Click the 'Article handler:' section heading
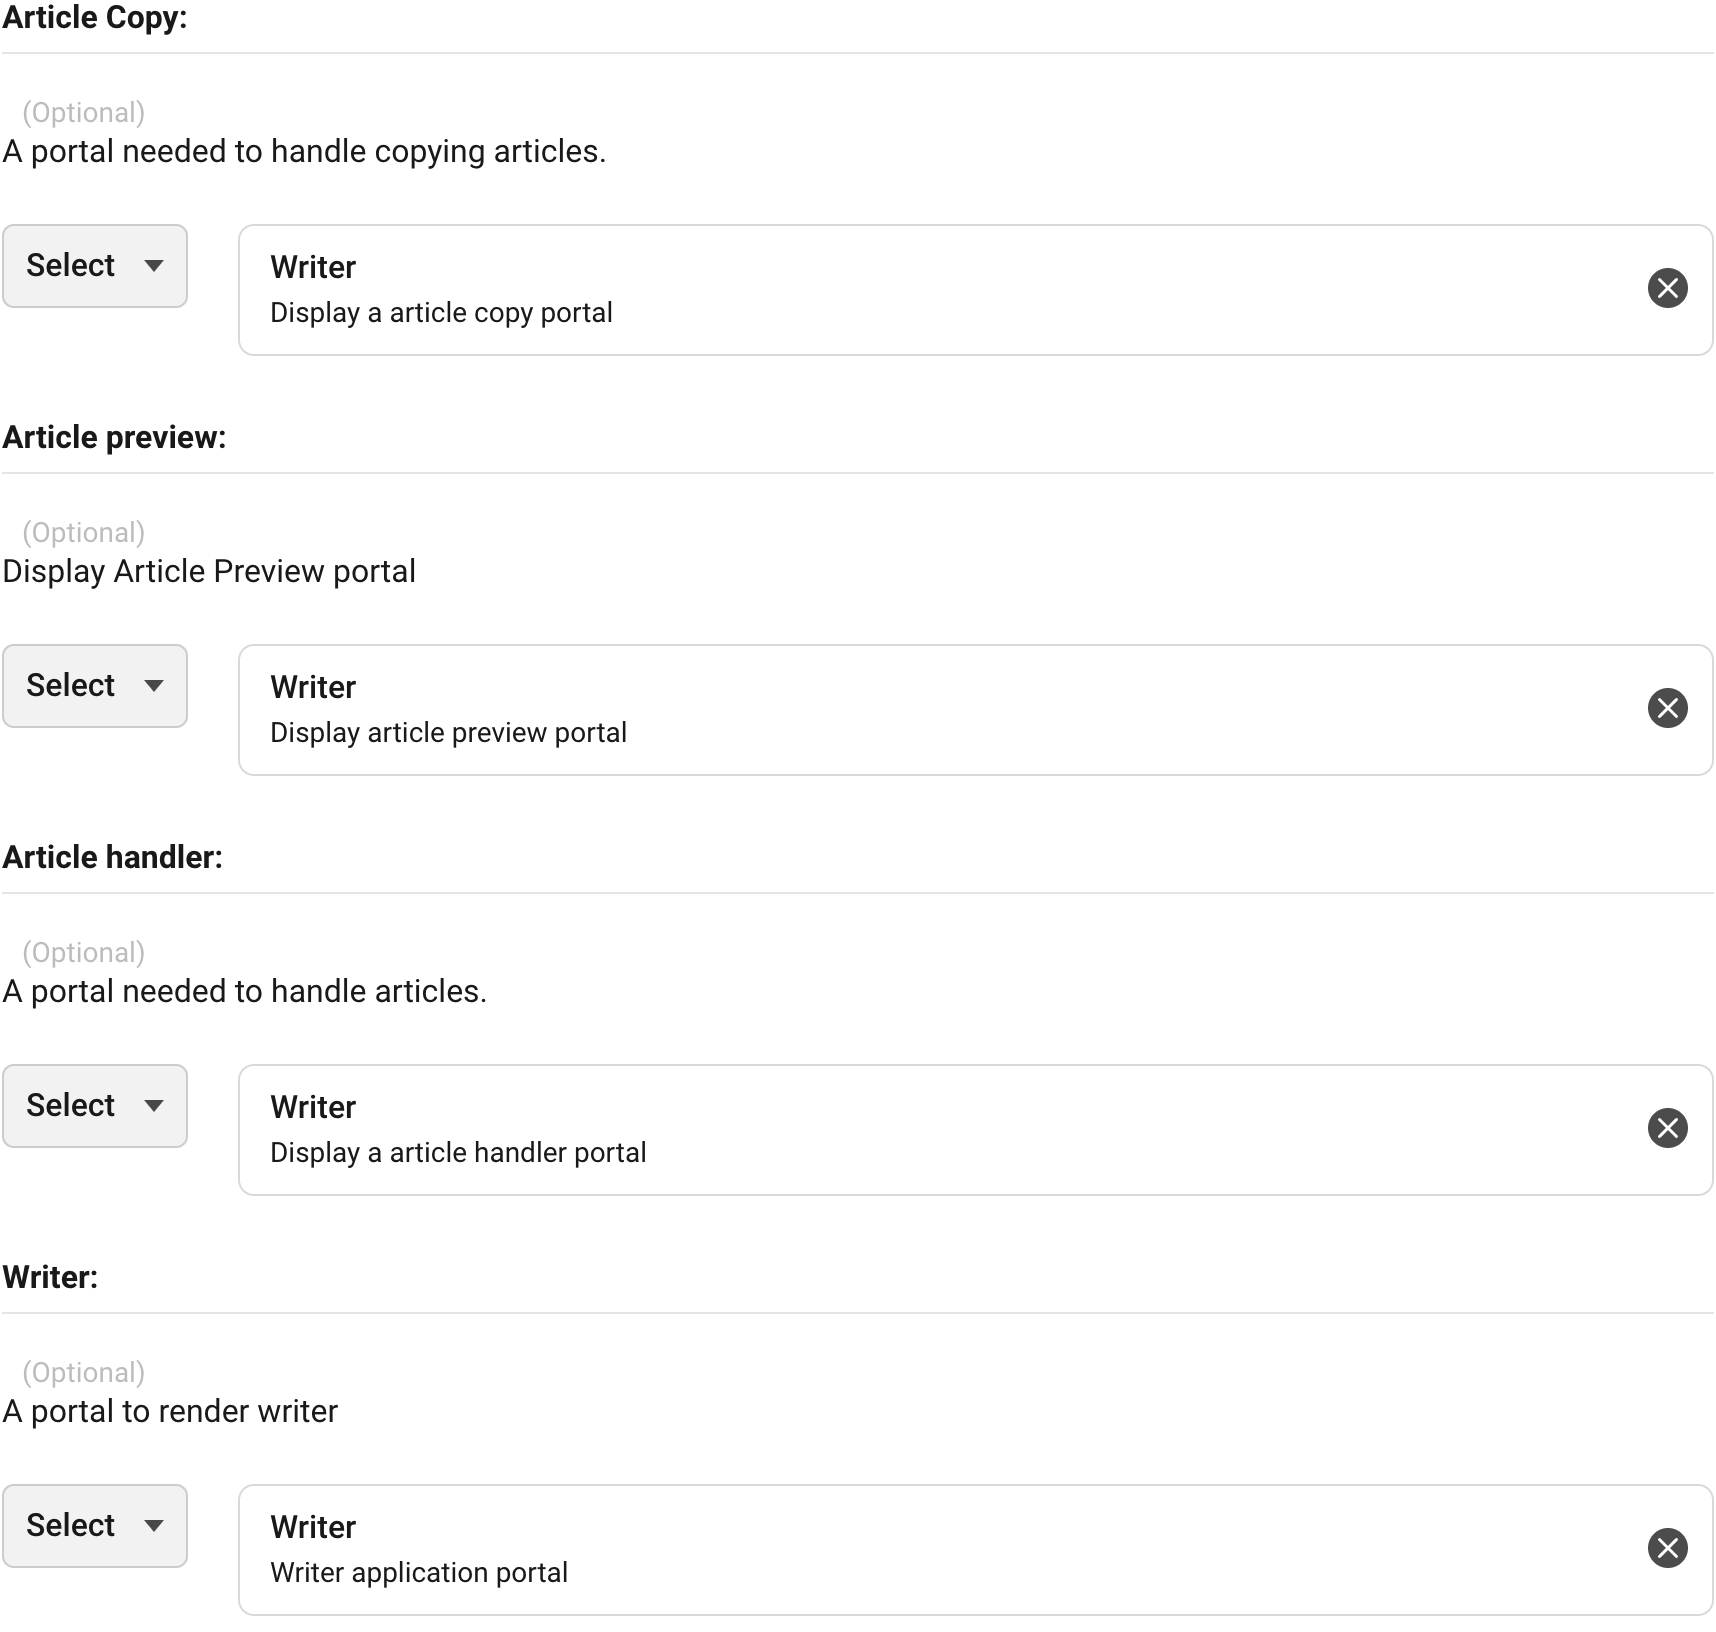Screen dimensions: 1716x1632 pyautogui.click(x=113, y=857)
